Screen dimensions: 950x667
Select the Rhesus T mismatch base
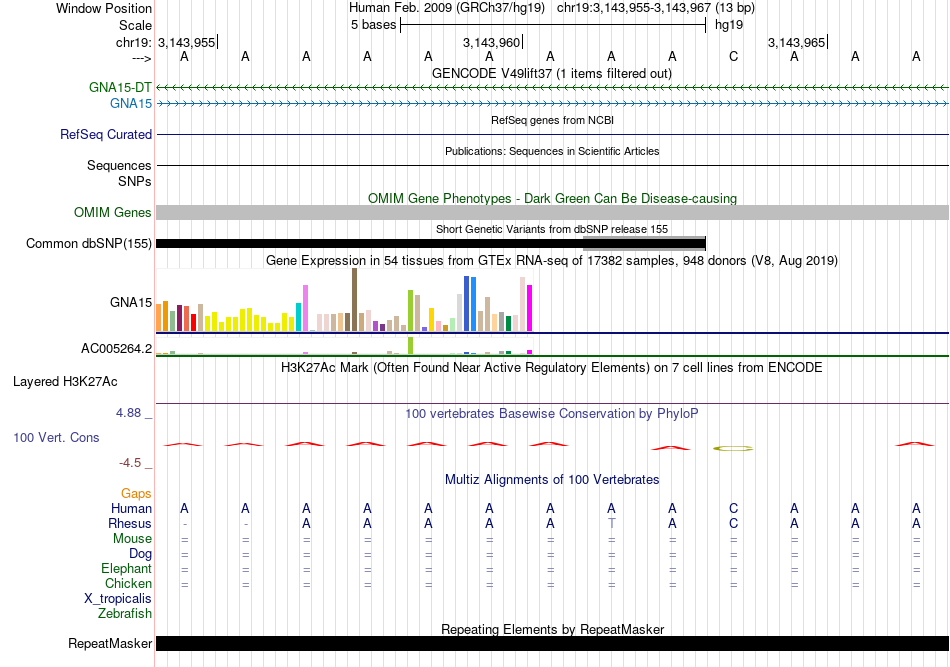(611, 523)
